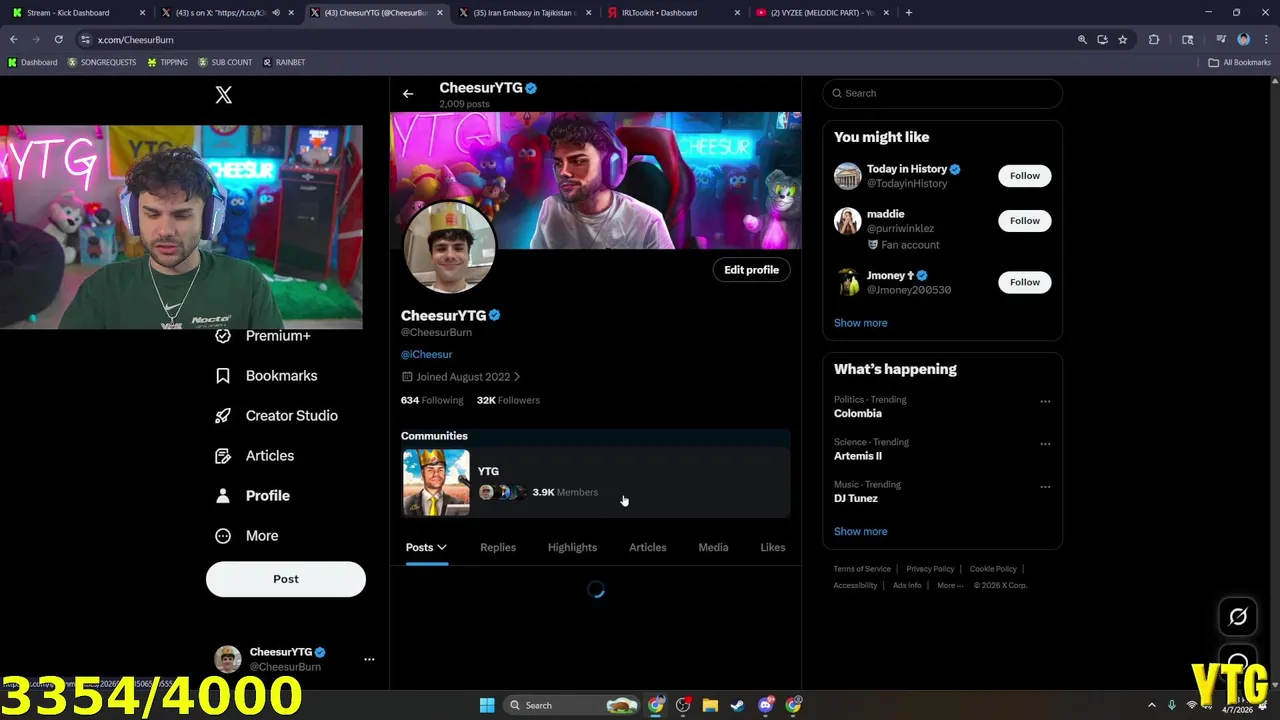
Task: Open Chrome profile avatar menu
Action: click(1244, 40)
